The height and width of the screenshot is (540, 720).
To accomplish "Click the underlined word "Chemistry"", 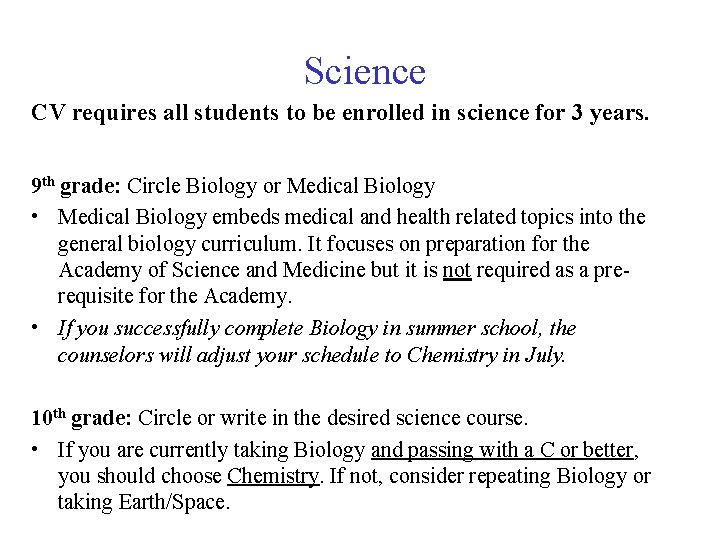I will [275, 476].
